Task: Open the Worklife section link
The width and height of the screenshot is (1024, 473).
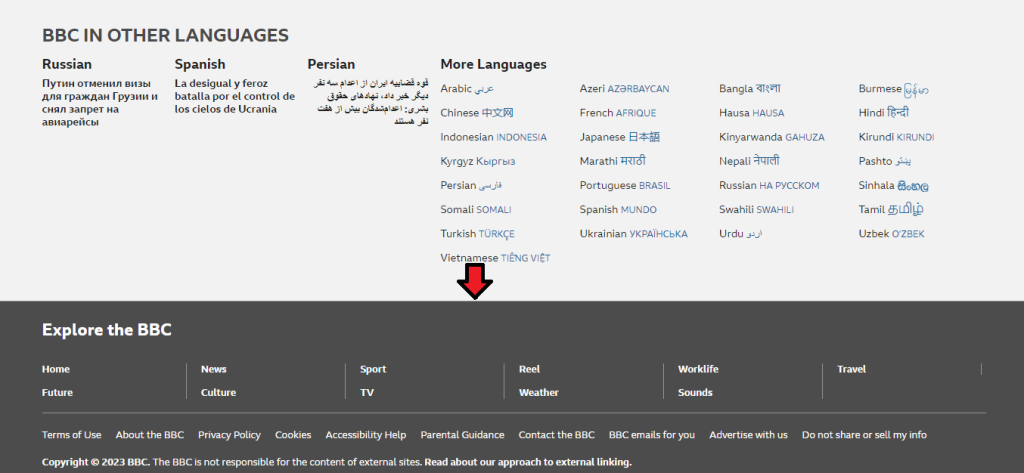Action: tap(697, 369)
